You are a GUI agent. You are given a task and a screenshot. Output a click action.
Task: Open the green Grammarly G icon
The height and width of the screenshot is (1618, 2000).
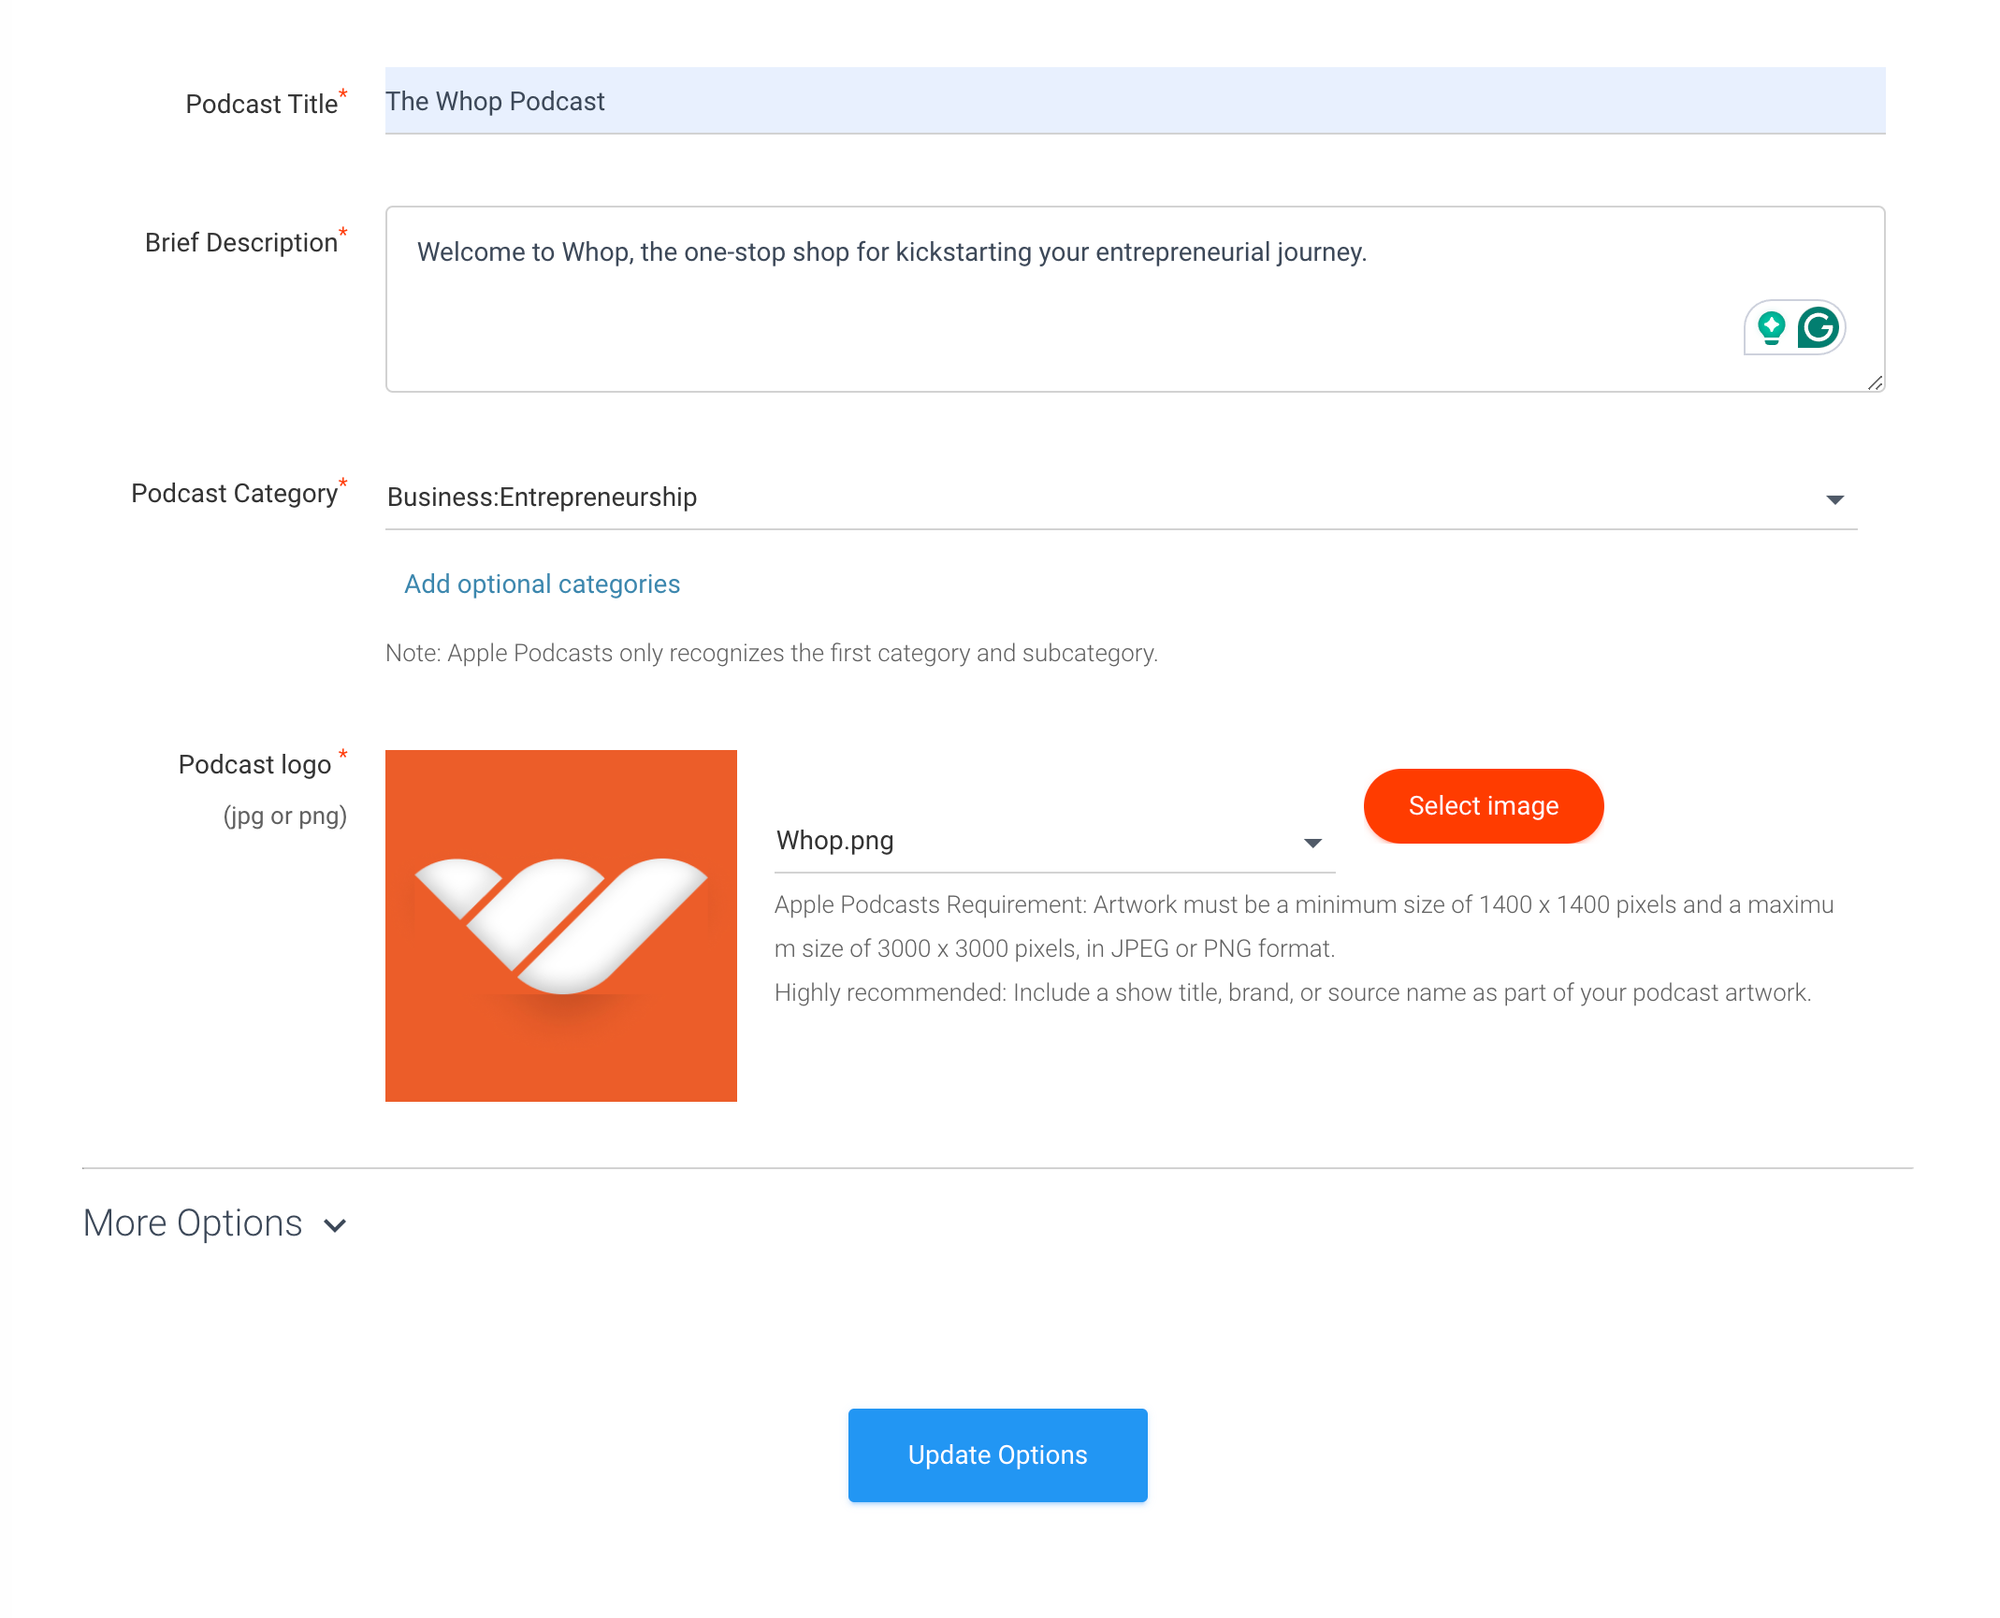1818,327
